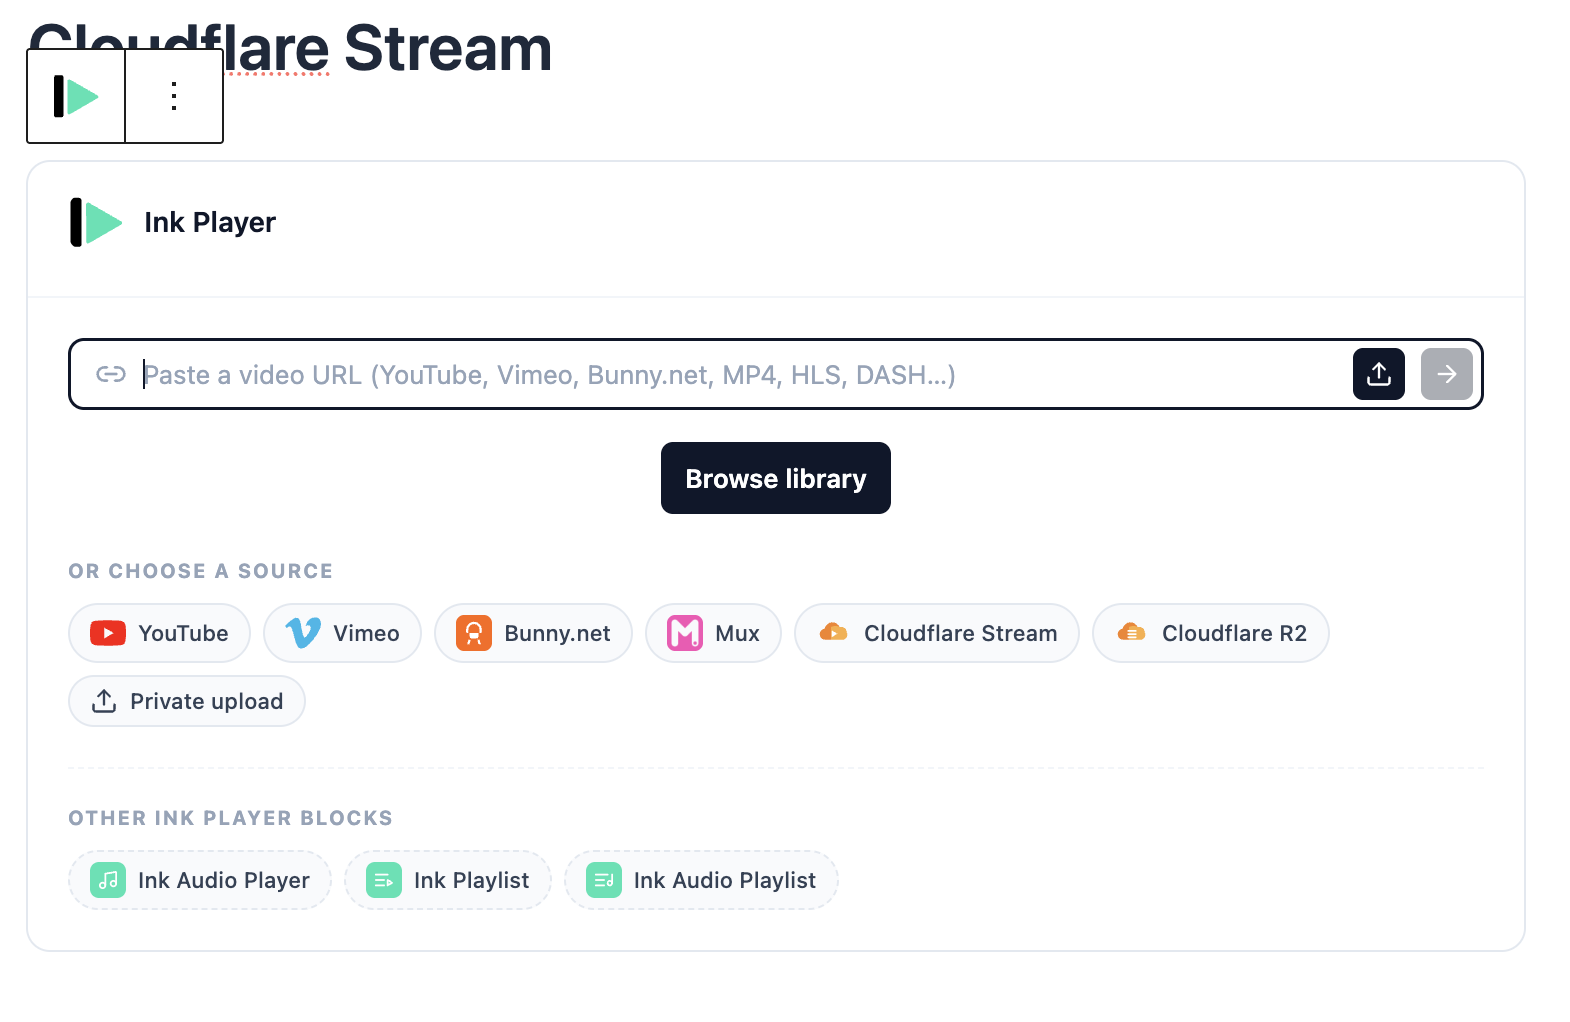Switch to Ink Playlist block

(448, 880)
